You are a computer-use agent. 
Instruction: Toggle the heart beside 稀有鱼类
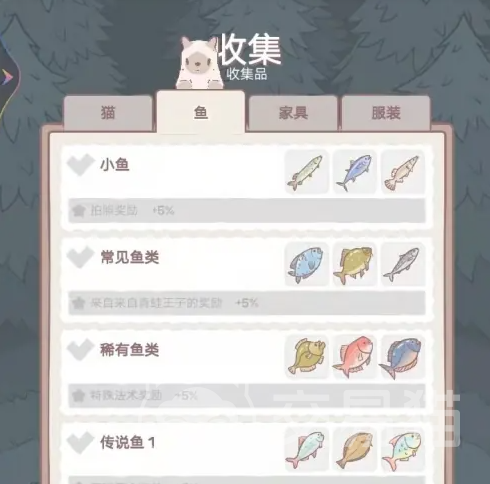(x=80, y=349)
